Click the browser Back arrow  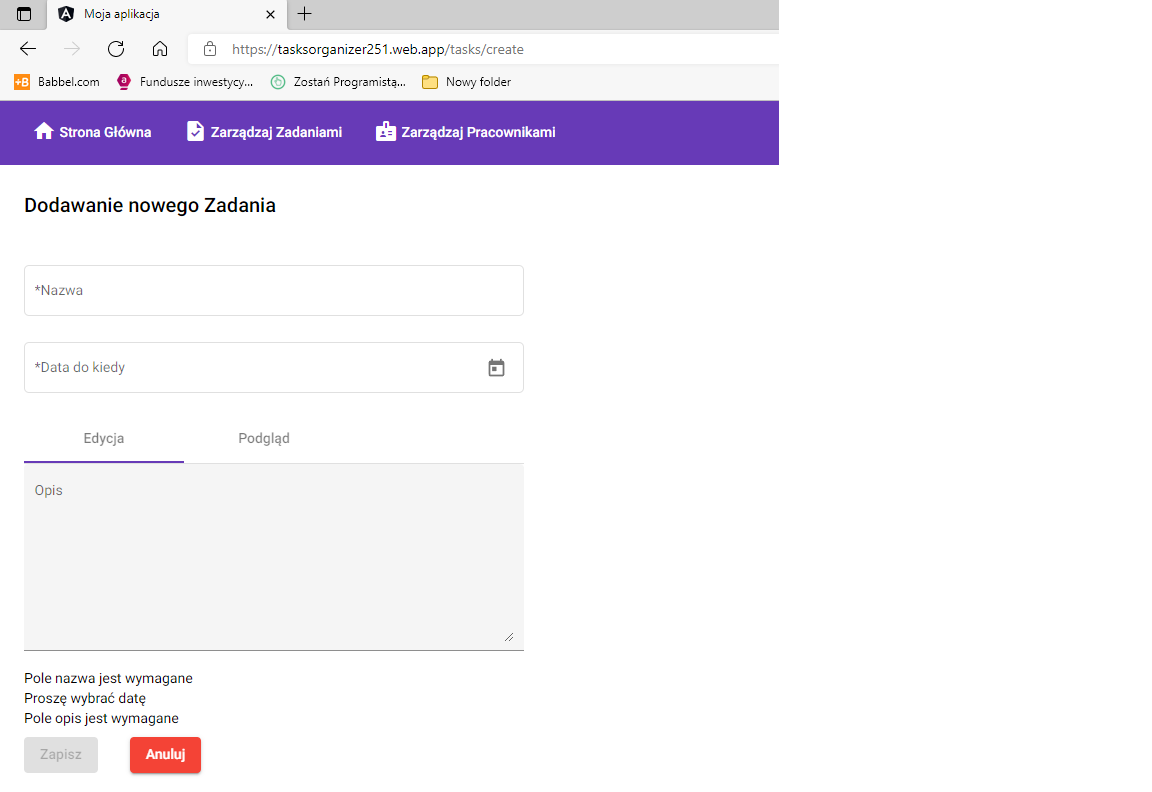[x=28, y=49]
